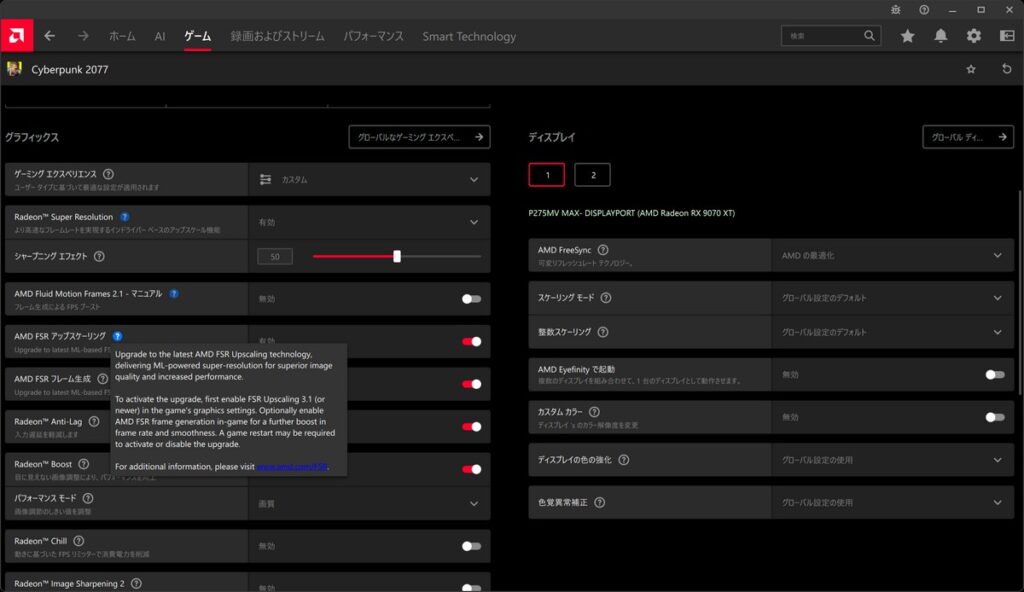Image resolution: width=1024 pixels, height=592 pixels.
Task: Select display 2 button
Action: 593,175
